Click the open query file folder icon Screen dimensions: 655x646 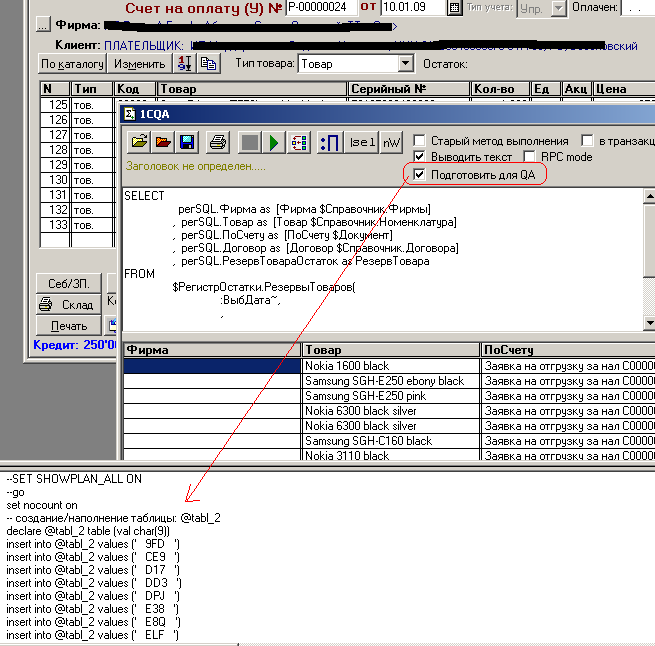point(136,143)
